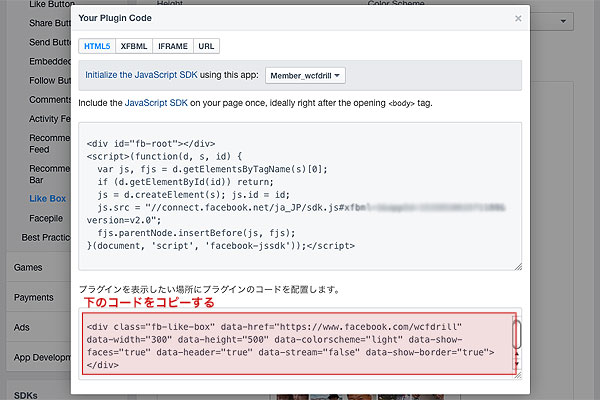The width and height of the screenshot is (600, 400).
Task: Click the '<div id="fb-root"></div>' code line
Action: 151,144
